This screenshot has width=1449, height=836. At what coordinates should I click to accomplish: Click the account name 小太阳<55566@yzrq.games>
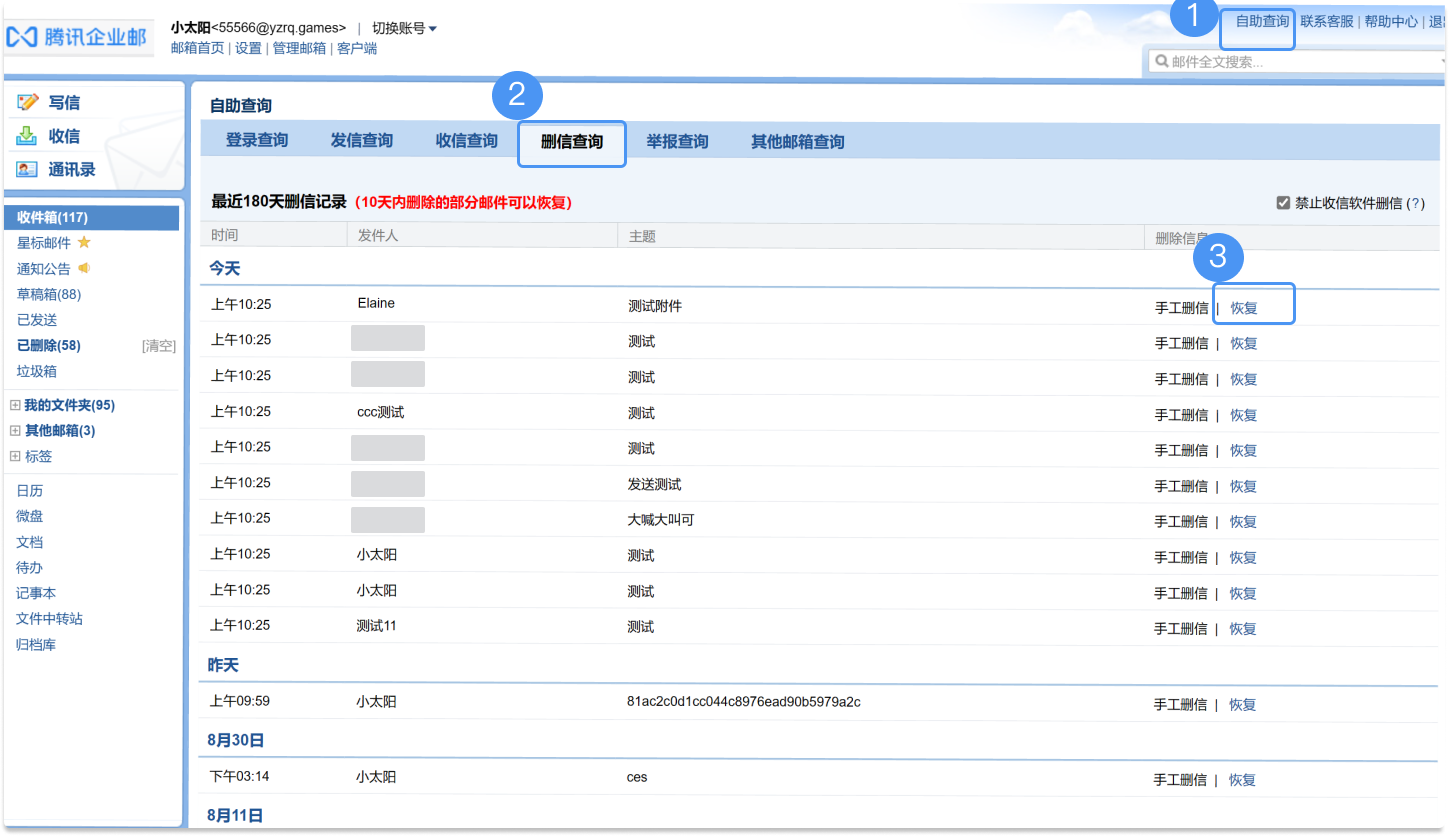click(259, 28)
